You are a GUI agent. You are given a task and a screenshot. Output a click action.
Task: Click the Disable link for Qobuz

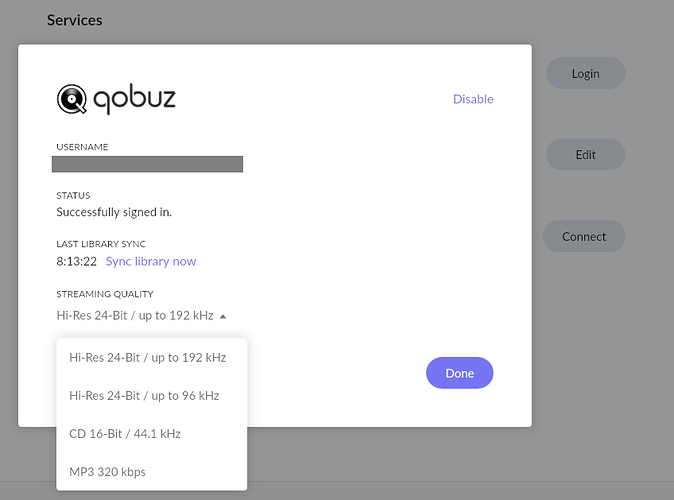(x=473, y=99)
